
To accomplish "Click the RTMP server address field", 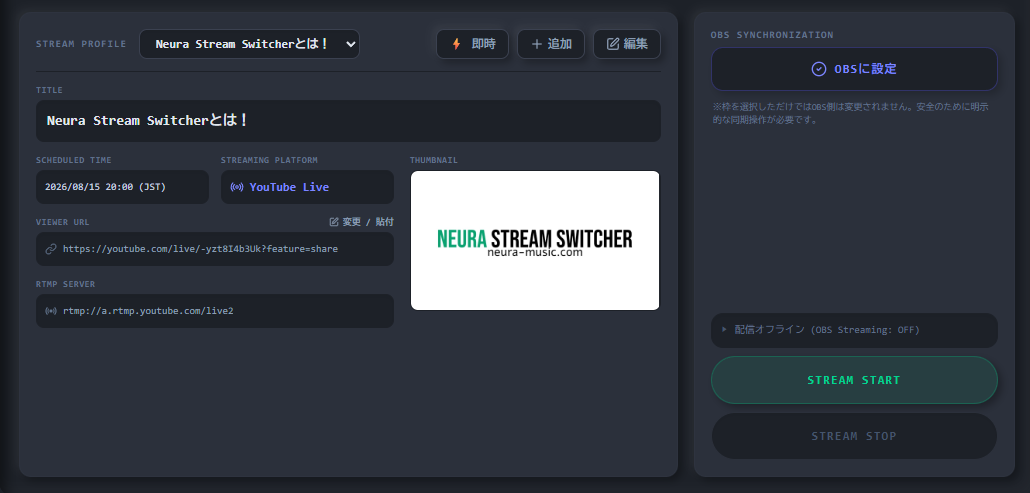I will [x=215, y=311].
